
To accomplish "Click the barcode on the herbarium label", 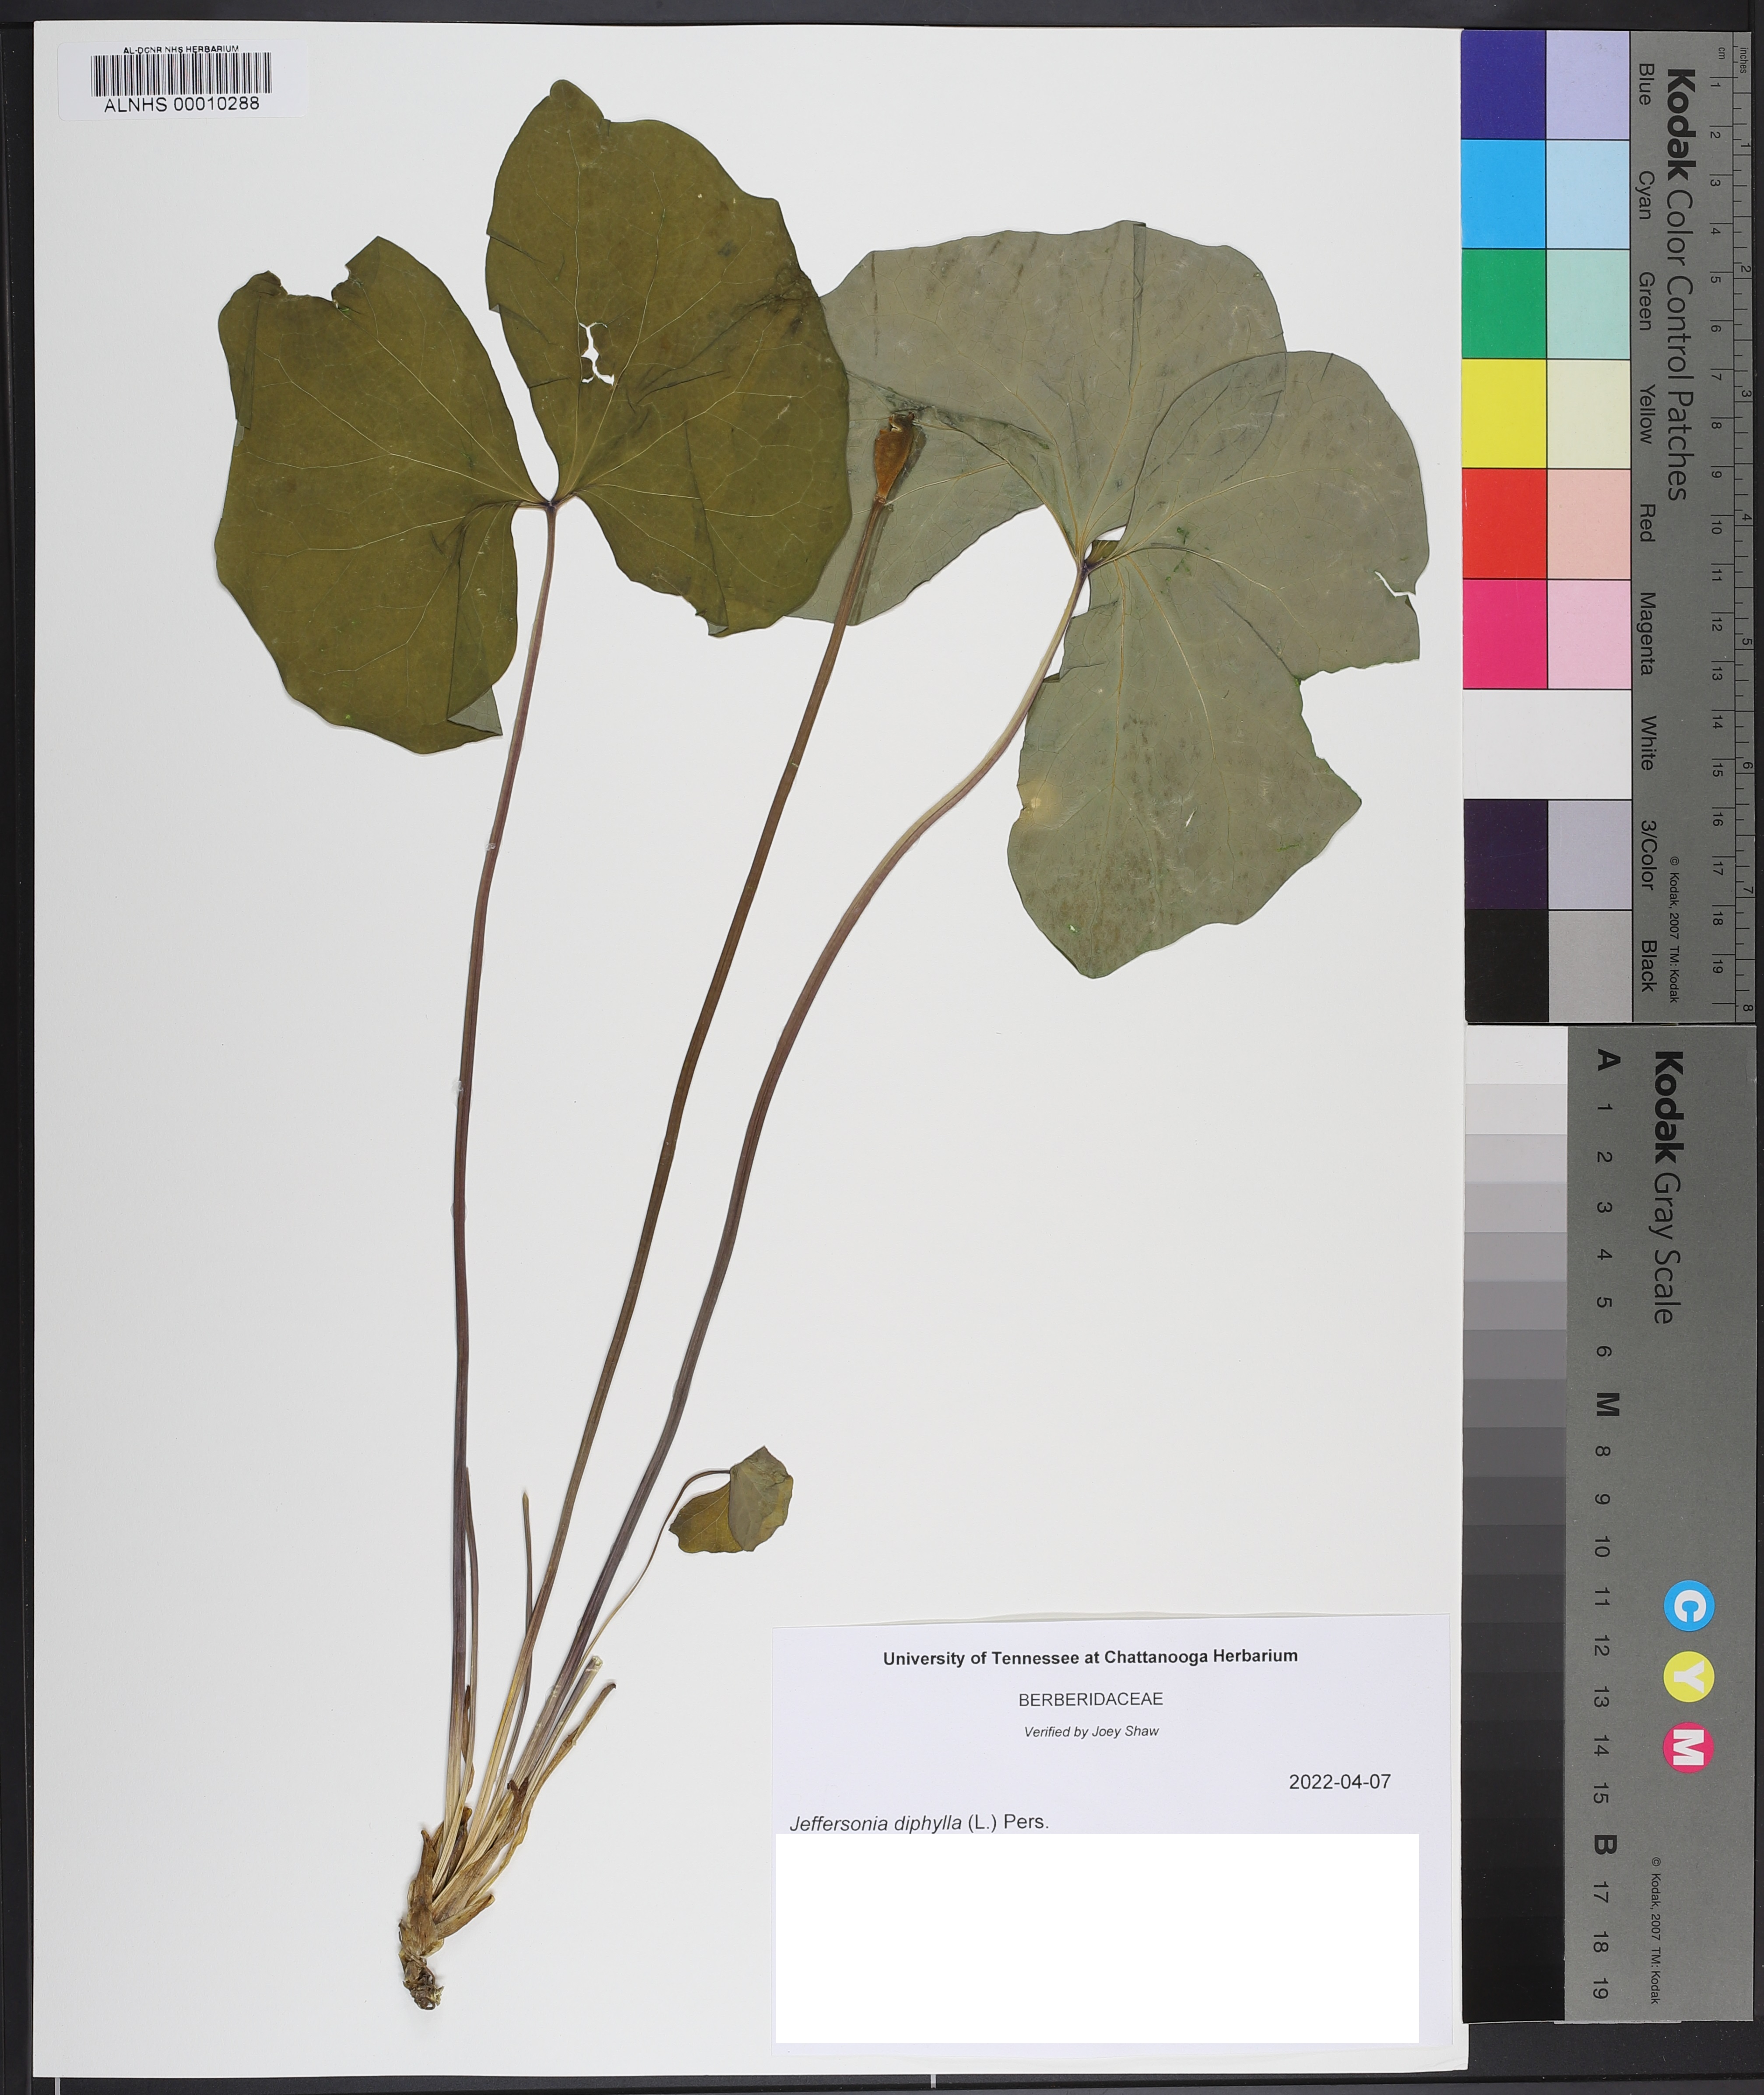I will (x=181, y=75).
